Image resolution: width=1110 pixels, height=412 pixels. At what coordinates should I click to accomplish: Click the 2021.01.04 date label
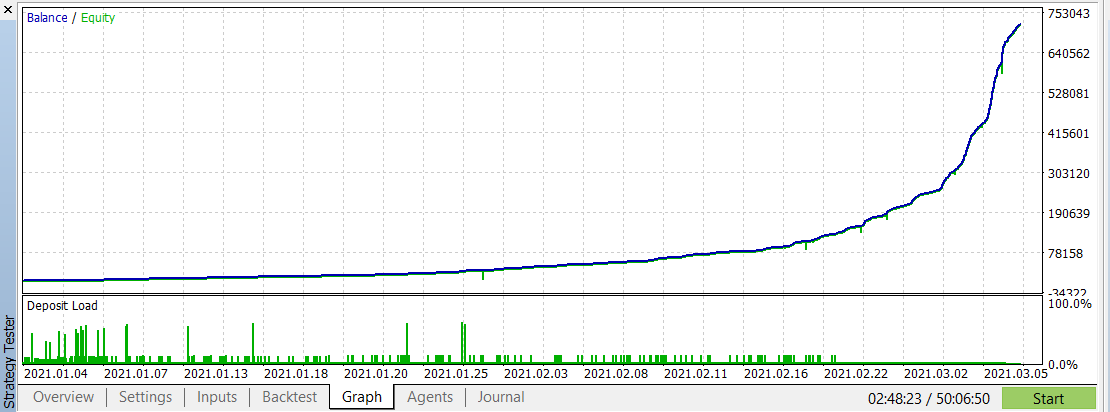[x=57, y=374]
